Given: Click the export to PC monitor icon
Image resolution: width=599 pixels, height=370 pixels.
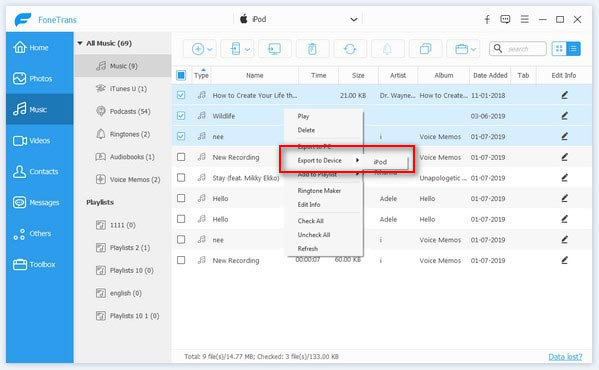Looking at the screenshot, I should [x=274, y=49].
